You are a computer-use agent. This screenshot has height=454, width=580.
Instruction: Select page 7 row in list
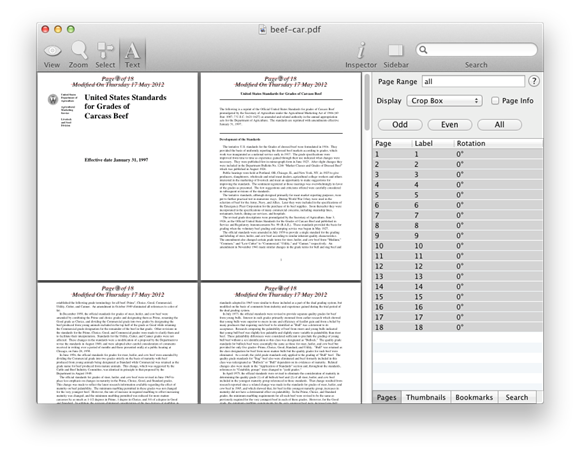coord(458,215)
